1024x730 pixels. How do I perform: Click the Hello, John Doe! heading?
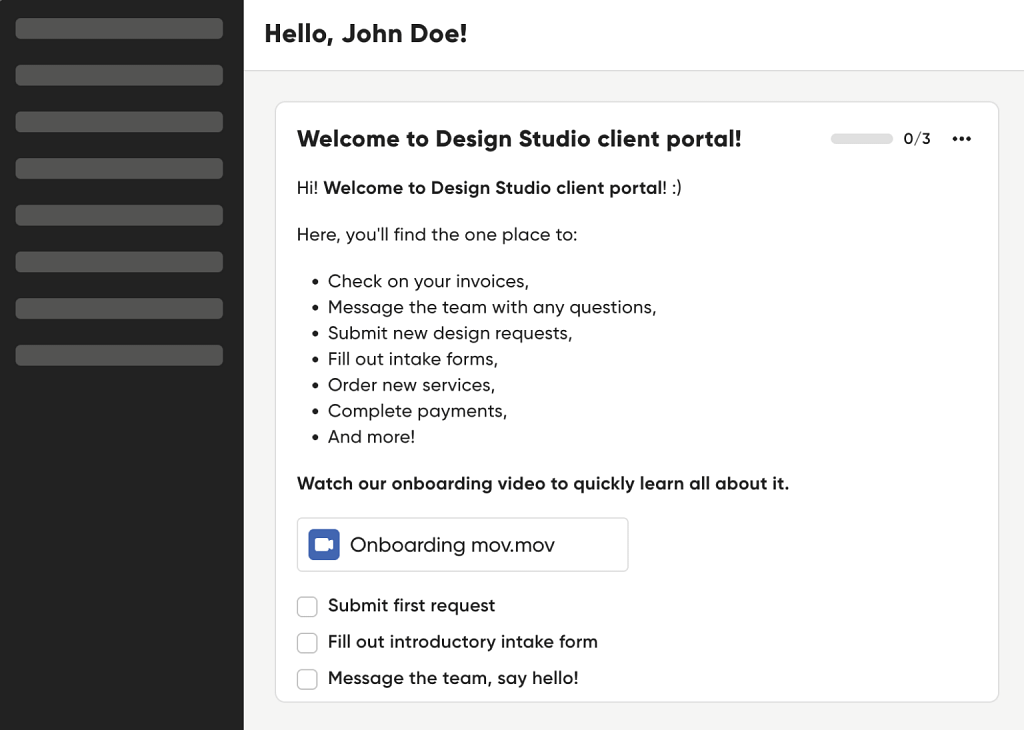click(366, 34)
